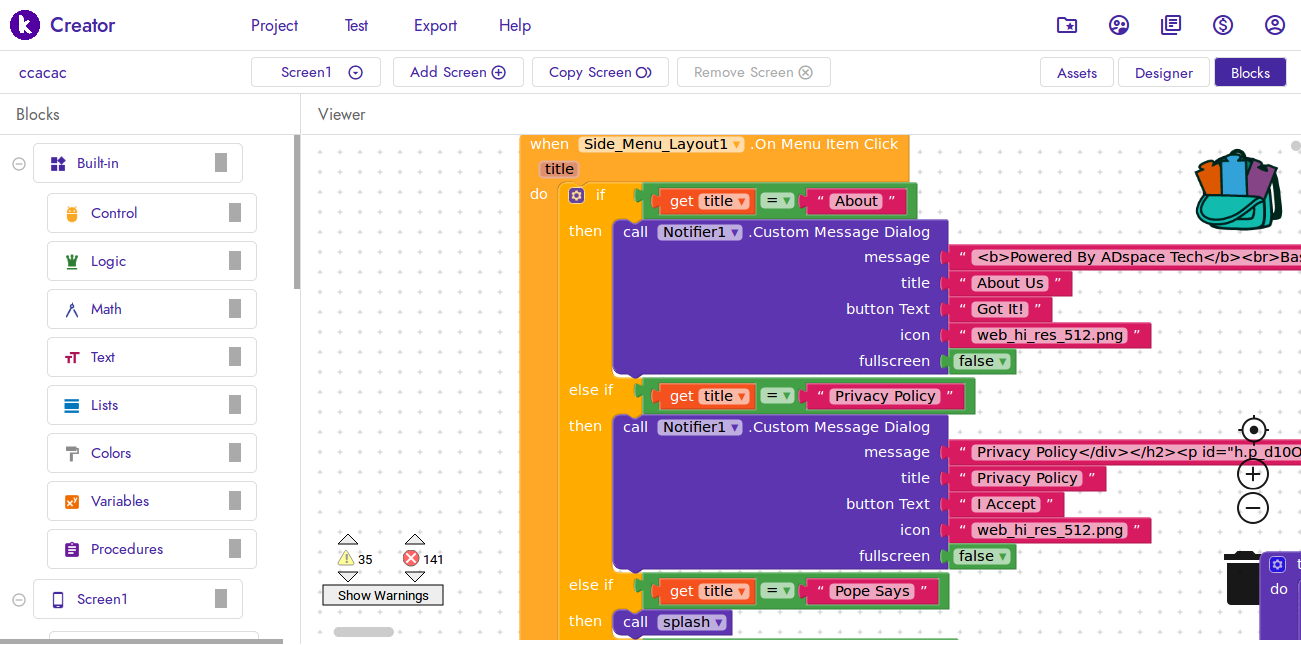Open equals operator dropdown beside About

[x=776, y=201]
